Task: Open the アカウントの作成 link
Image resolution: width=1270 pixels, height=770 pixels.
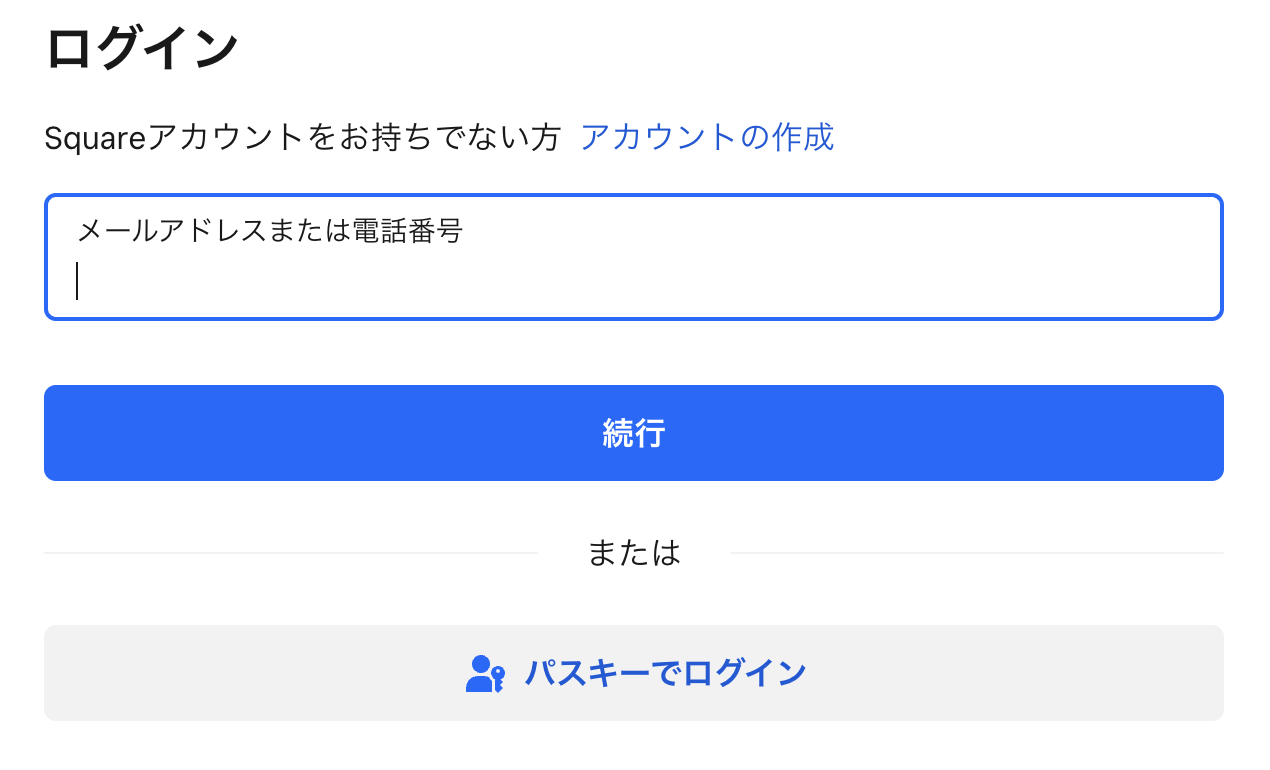Action: click(706, 137)
